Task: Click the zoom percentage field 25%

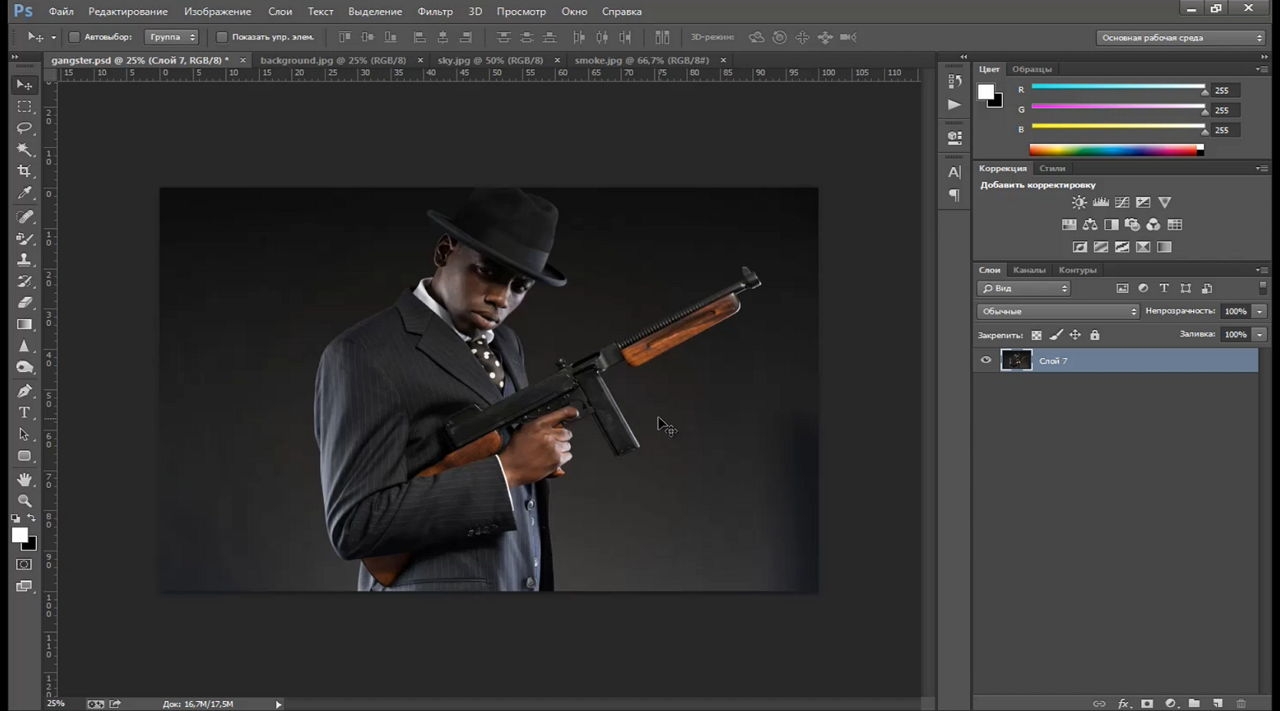Action: pos(55,704)
